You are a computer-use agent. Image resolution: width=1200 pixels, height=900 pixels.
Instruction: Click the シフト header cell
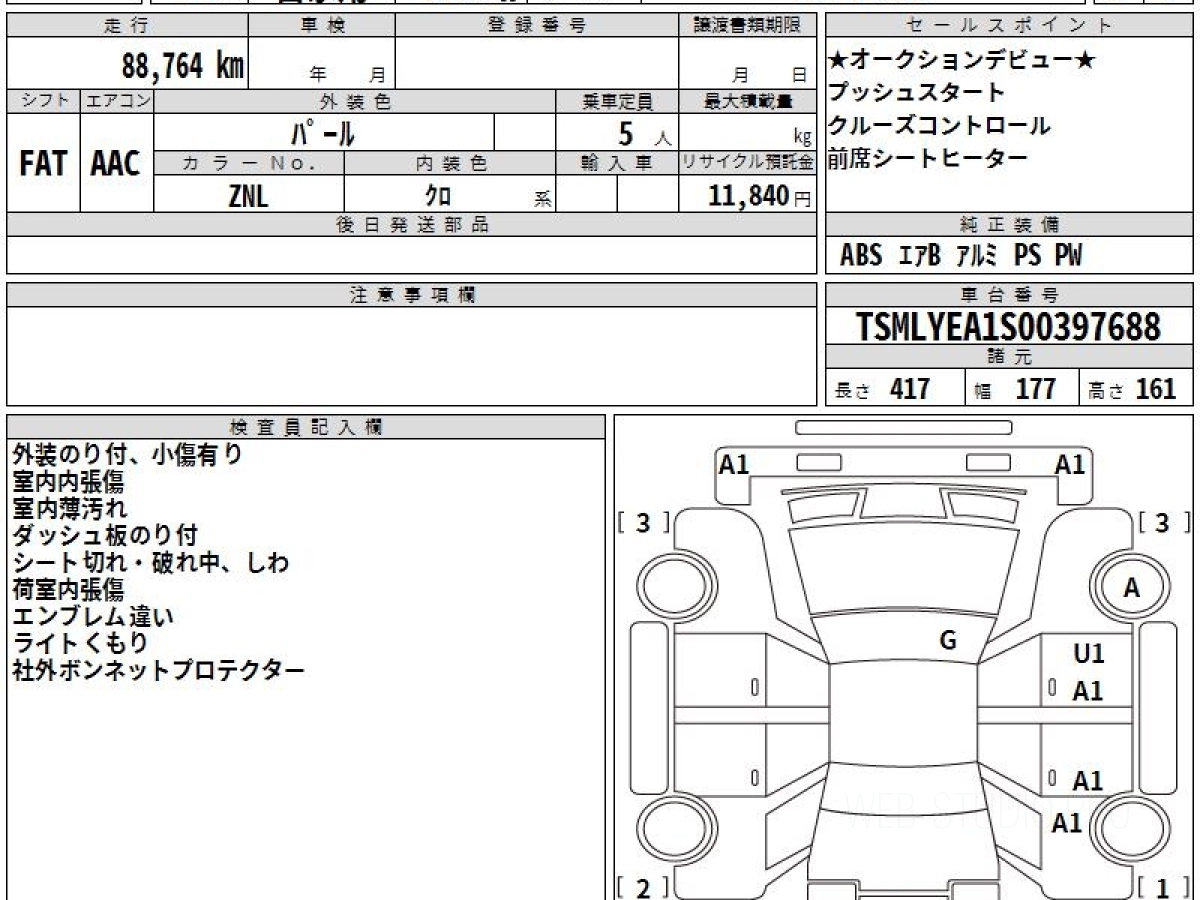click(x=44, y=101)
